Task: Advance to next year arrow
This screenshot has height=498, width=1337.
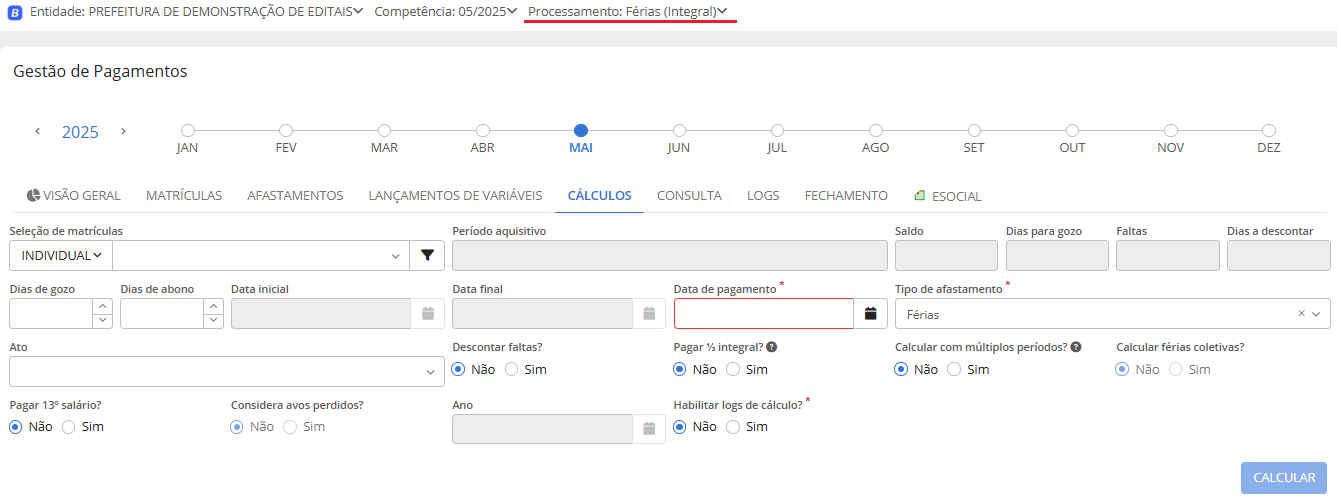Action: pos(123,131)
